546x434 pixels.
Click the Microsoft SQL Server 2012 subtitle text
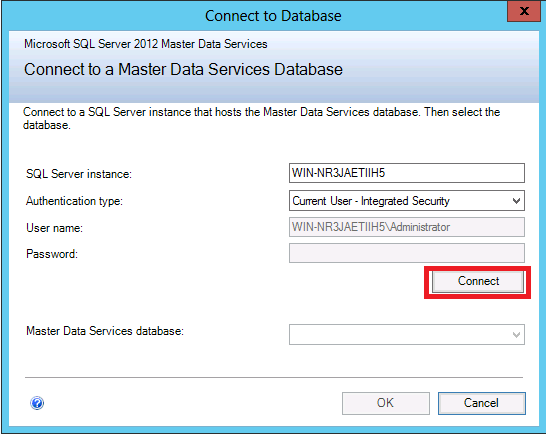(146, 44)
